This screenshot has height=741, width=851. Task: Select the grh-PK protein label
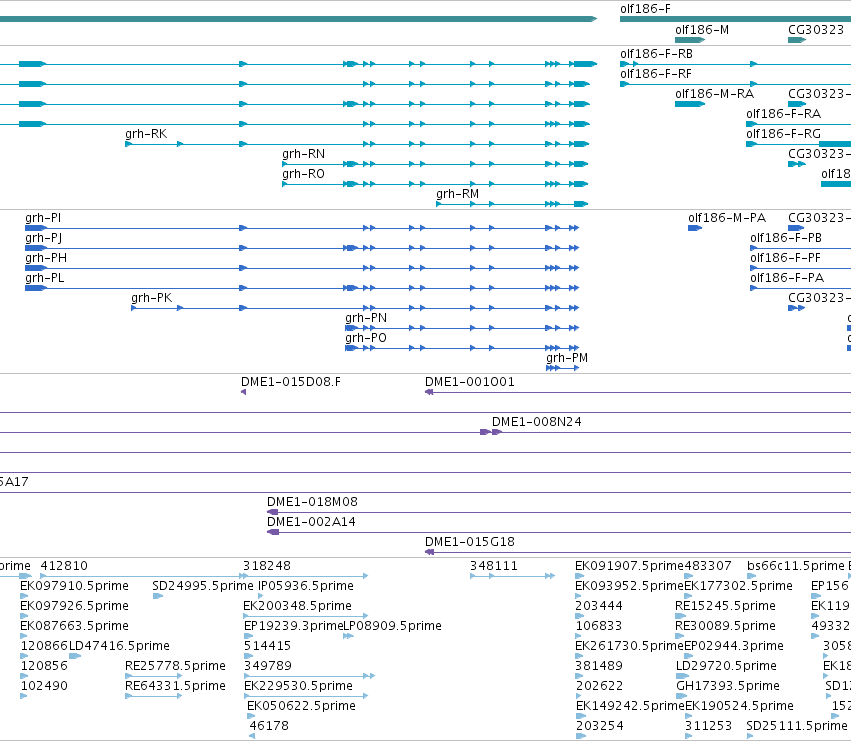151,299
